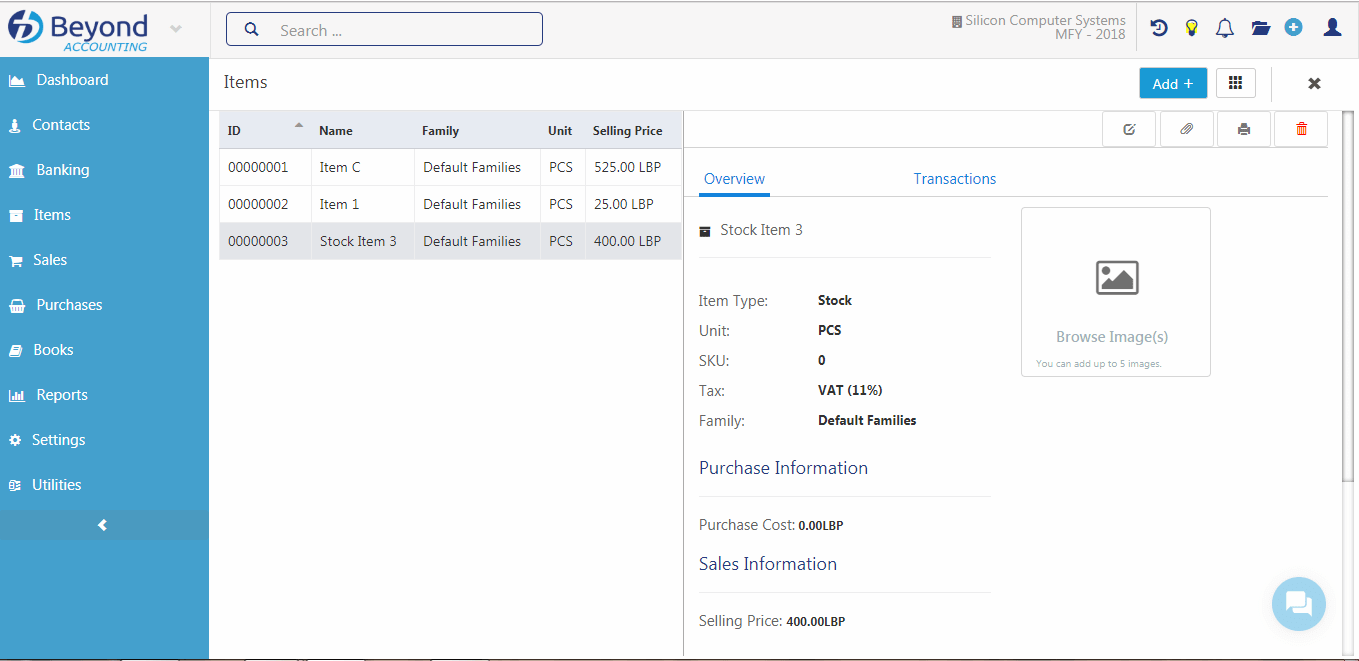Open the notifications bell

tap(1225, 28)
